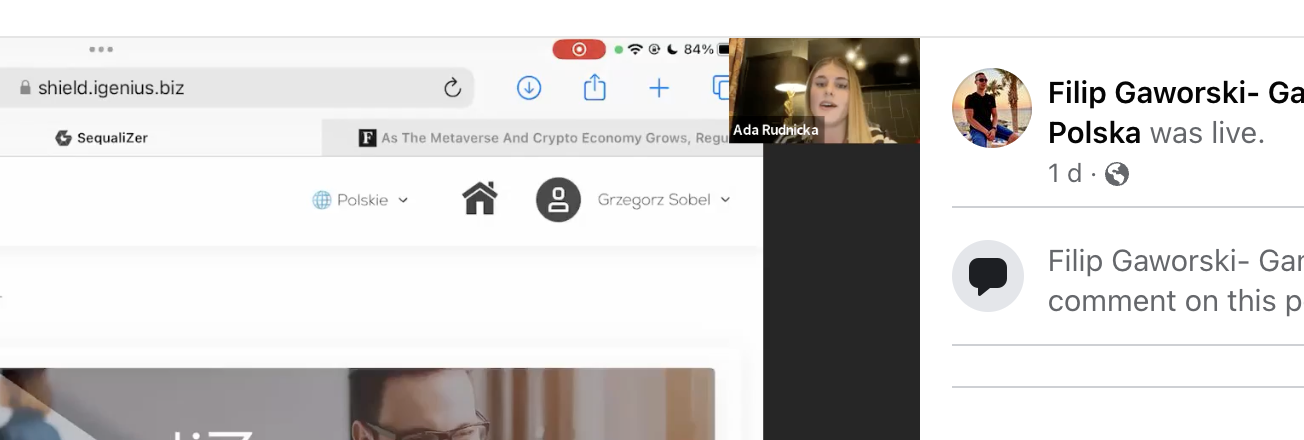This screenshot has height=440, width=1304.
Task: Click the shield.igenius.biz address field
Action: pyautogui.click(x=236, y=88)
